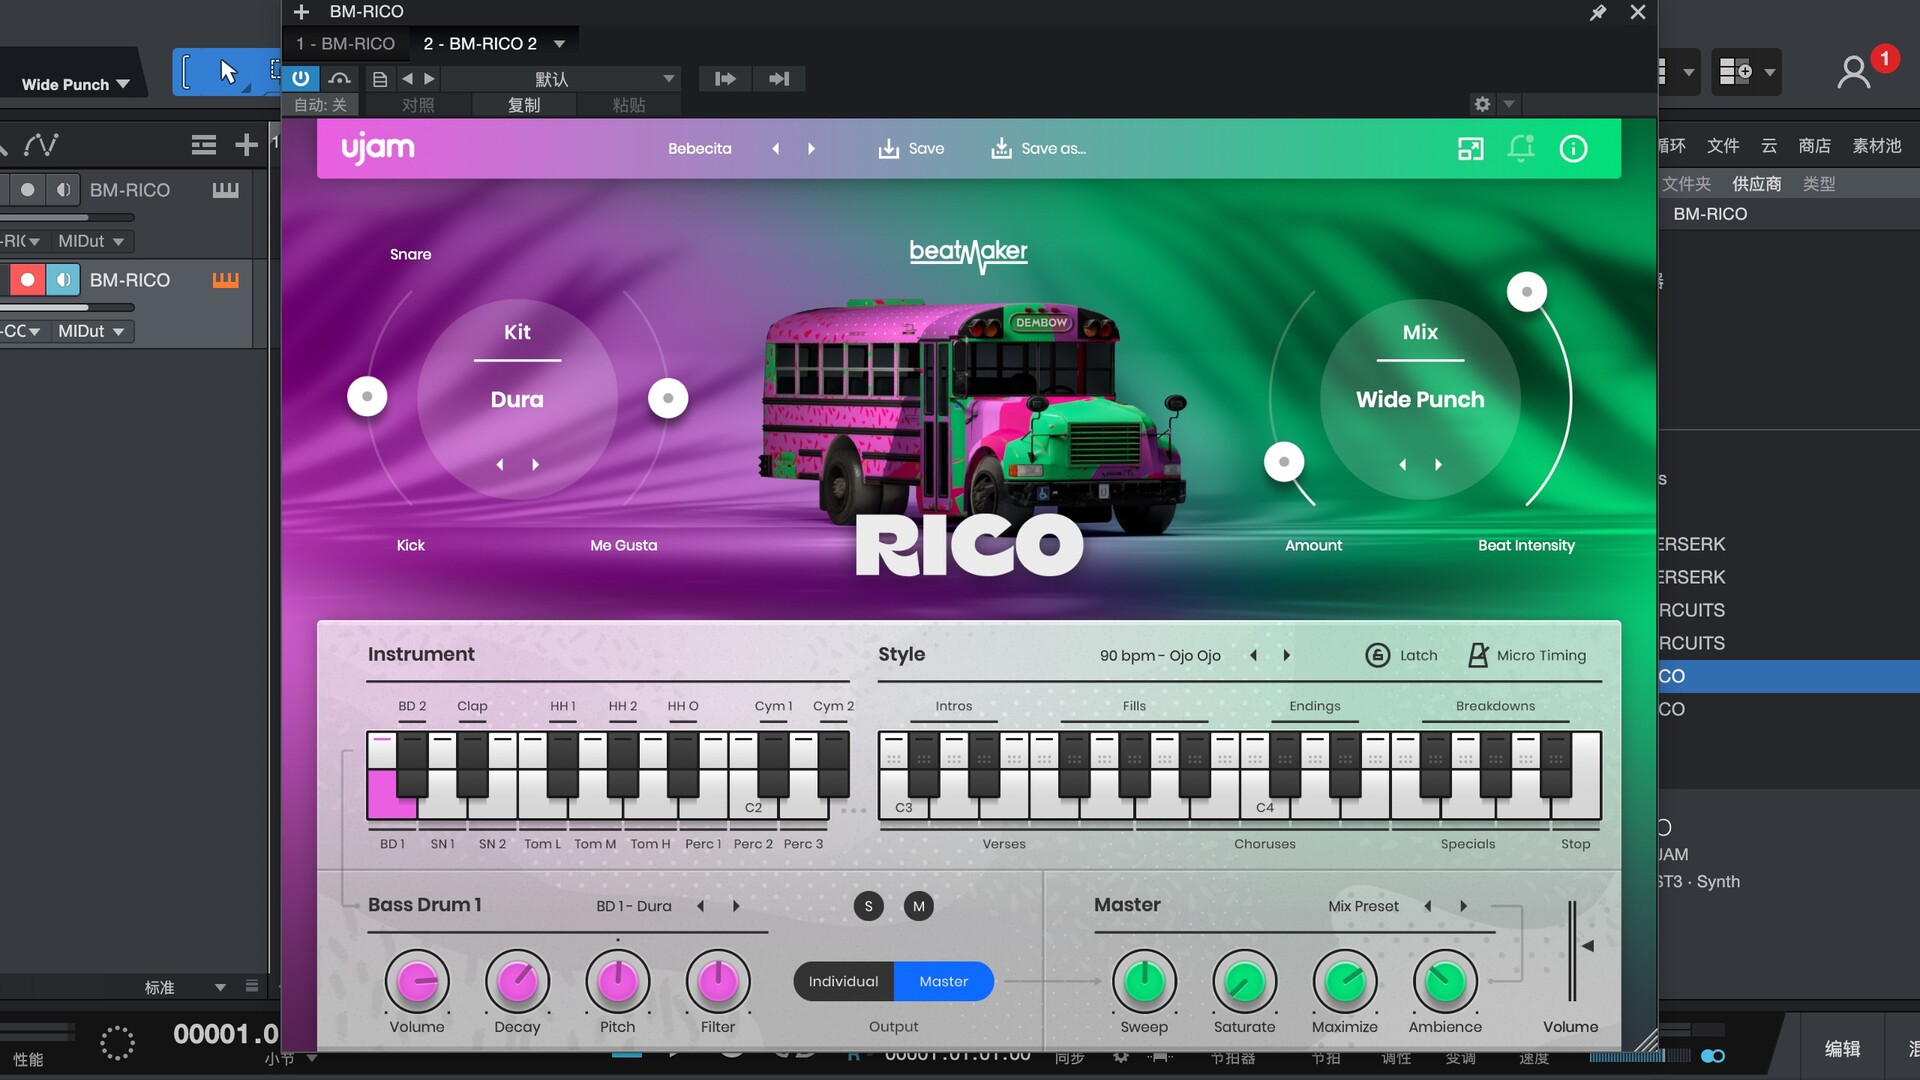Load previous DAW preset arrow
1920x1080 pixels.
407,79
